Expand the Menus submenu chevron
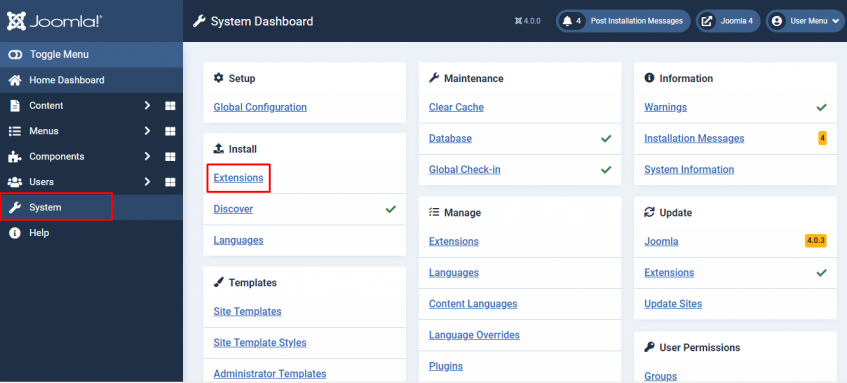Screen dimensions: 847x383 pyautogui.click(x=147, y=131)
